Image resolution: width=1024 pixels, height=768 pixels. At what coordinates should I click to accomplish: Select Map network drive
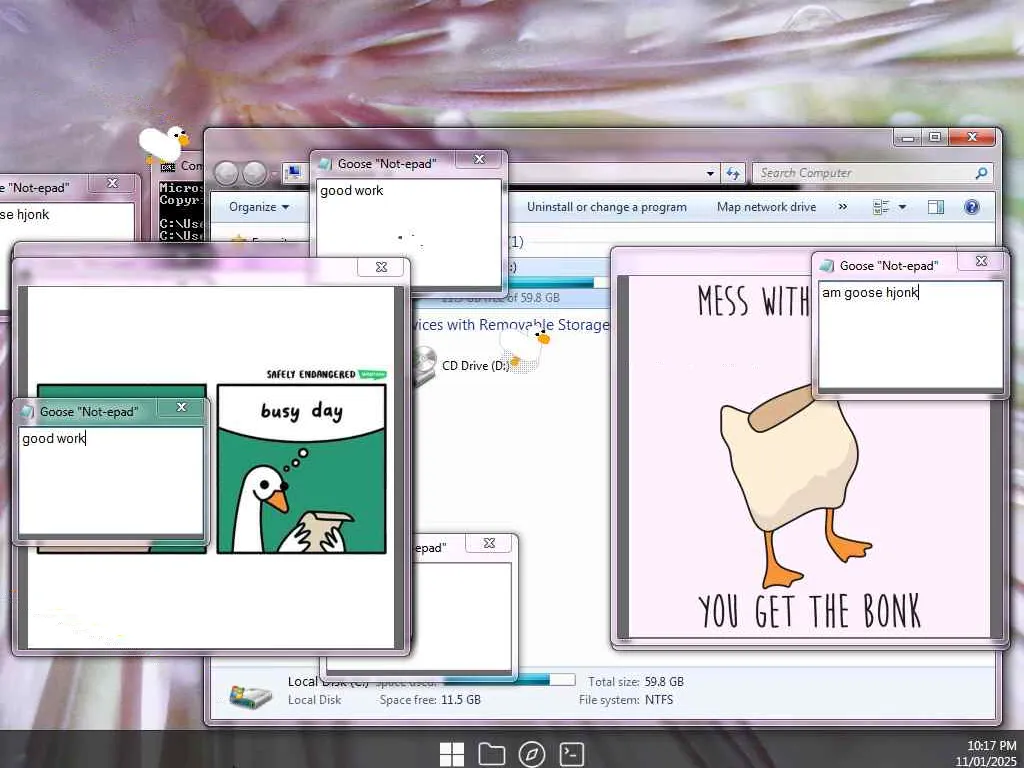pos(766,207)
